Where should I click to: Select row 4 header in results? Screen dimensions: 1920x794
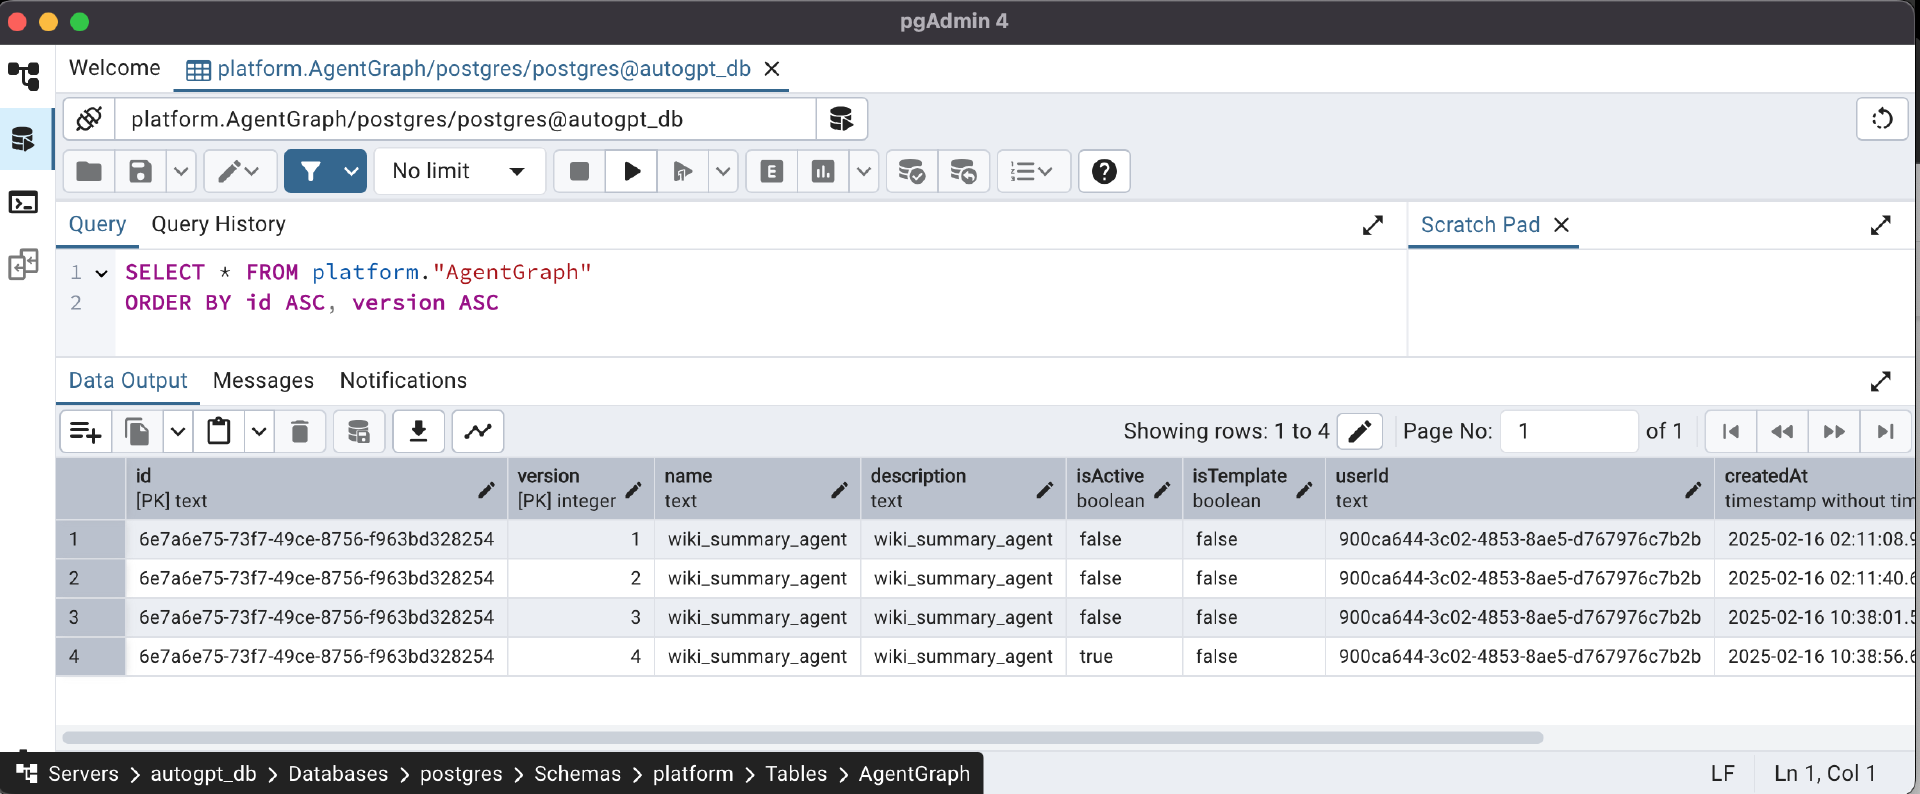90,657
